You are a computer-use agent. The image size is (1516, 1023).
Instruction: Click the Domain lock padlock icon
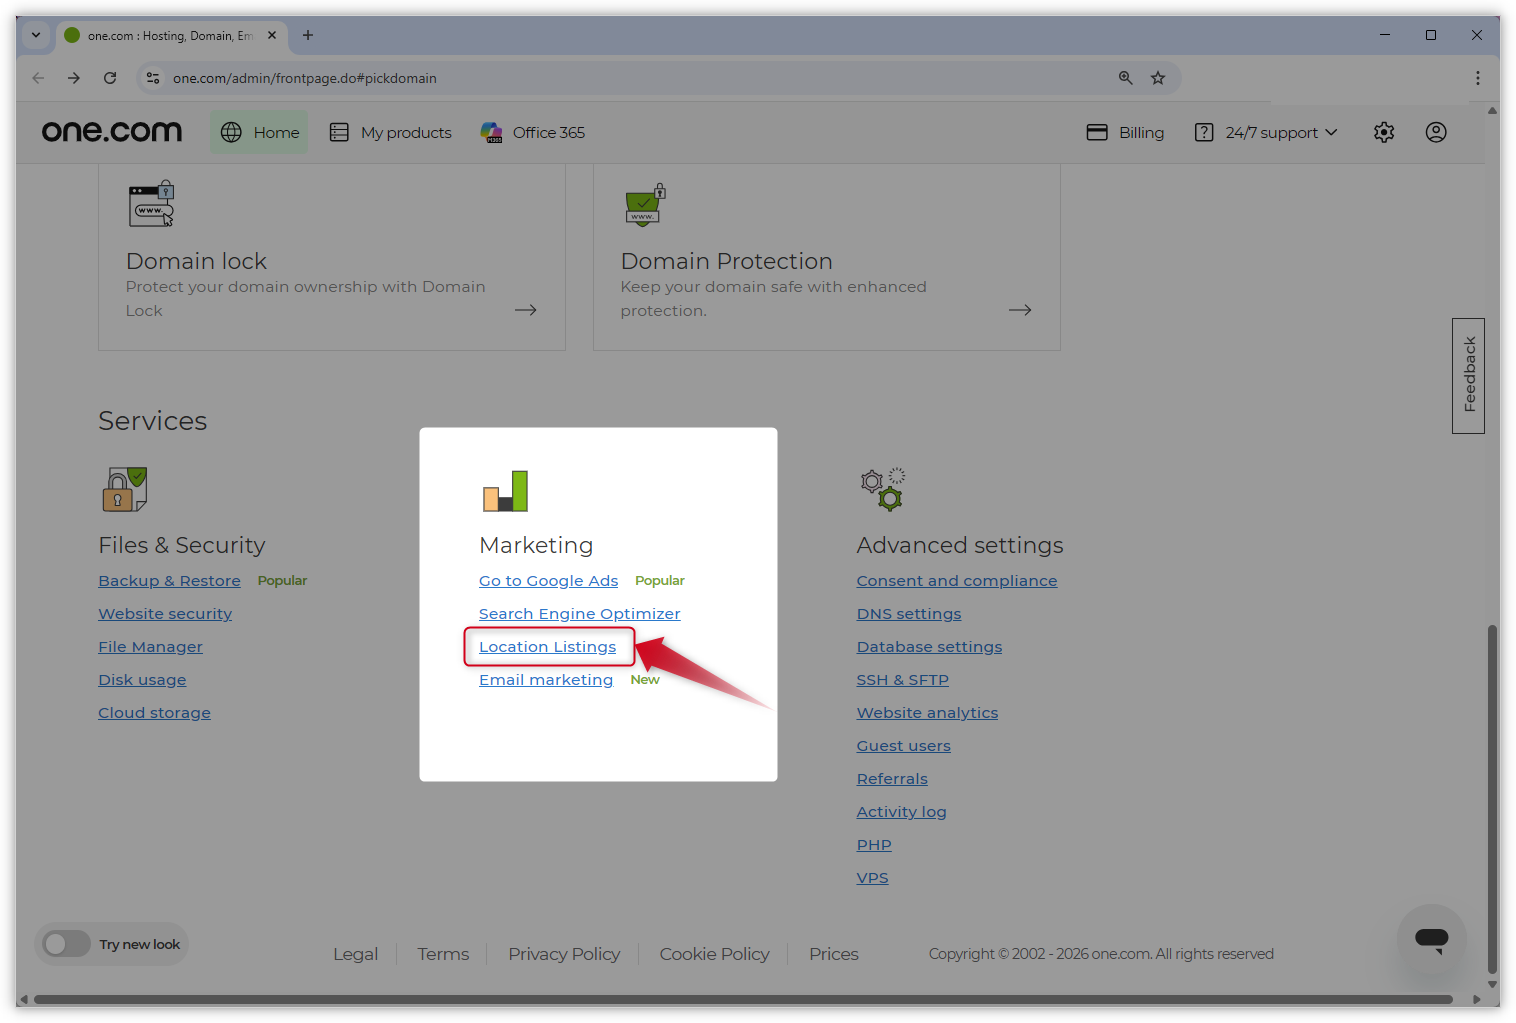[x=150, y=203]
